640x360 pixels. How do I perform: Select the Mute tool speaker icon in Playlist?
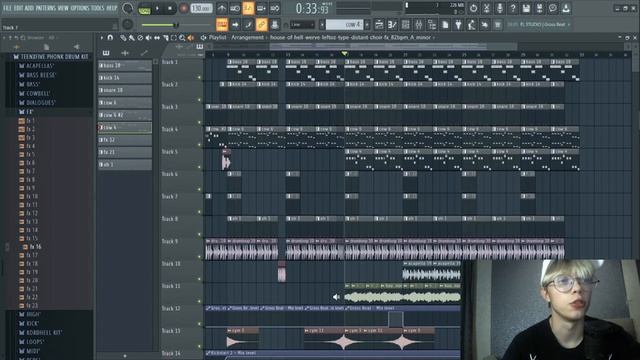coord(149,38)
